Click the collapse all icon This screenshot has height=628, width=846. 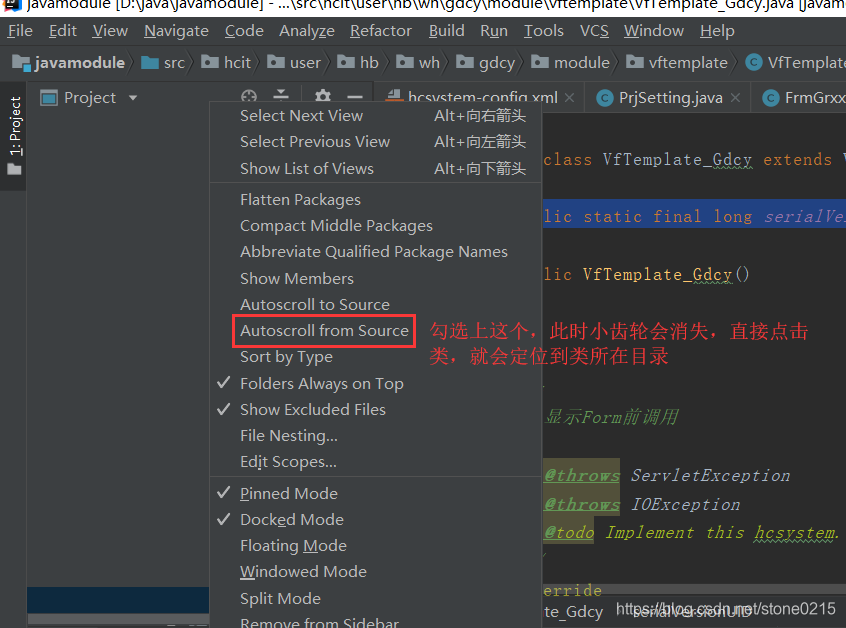point(281,96)
